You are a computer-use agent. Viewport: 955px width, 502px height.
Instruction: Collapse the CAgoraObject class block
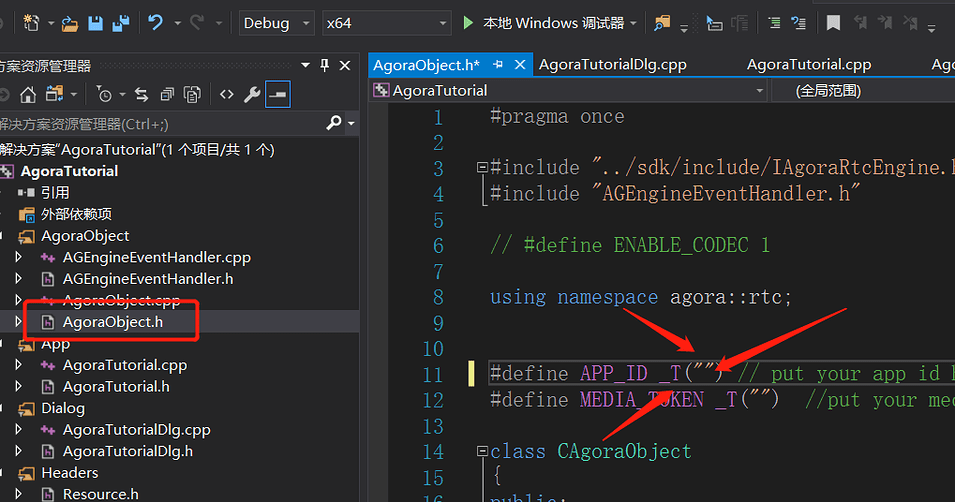pos(482,451)
